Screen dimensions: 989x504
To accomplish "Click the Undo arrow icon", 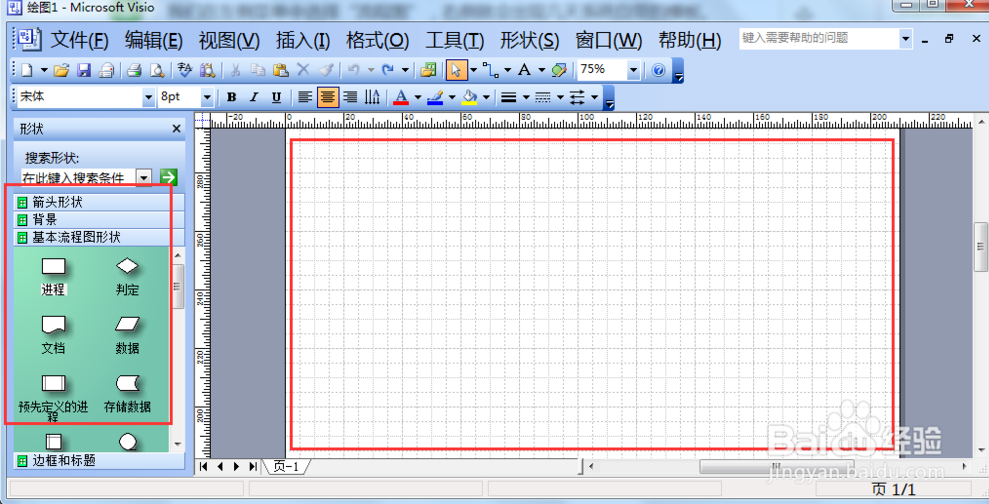I will 354,70.
